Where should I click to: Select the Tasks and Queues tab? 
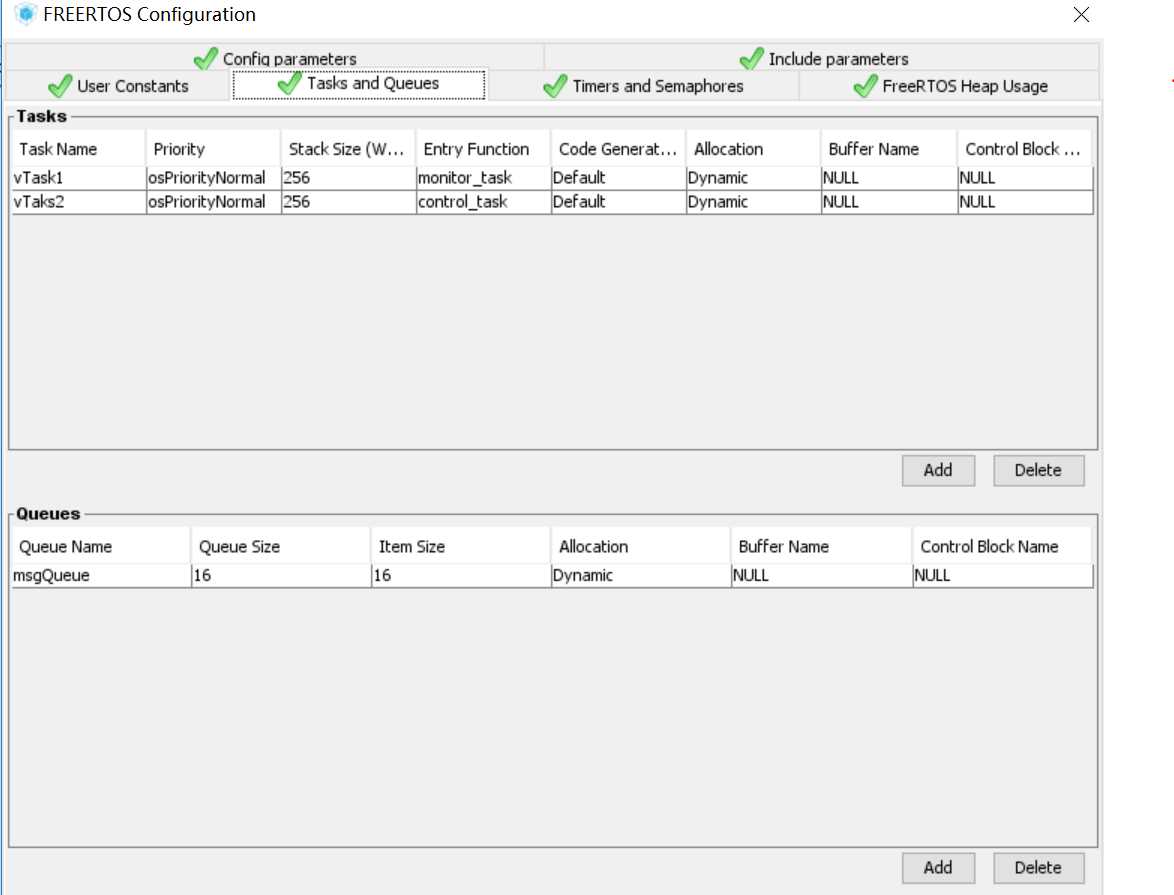(x=359, y=84)
